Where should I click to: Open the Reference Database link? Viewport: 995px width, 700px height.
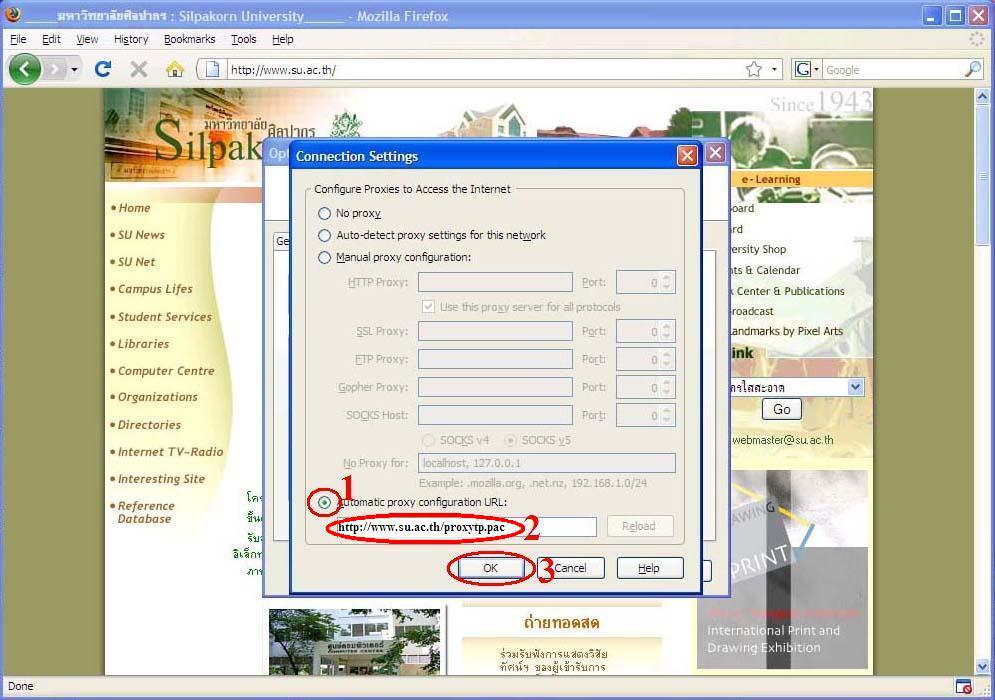point(146,512)
